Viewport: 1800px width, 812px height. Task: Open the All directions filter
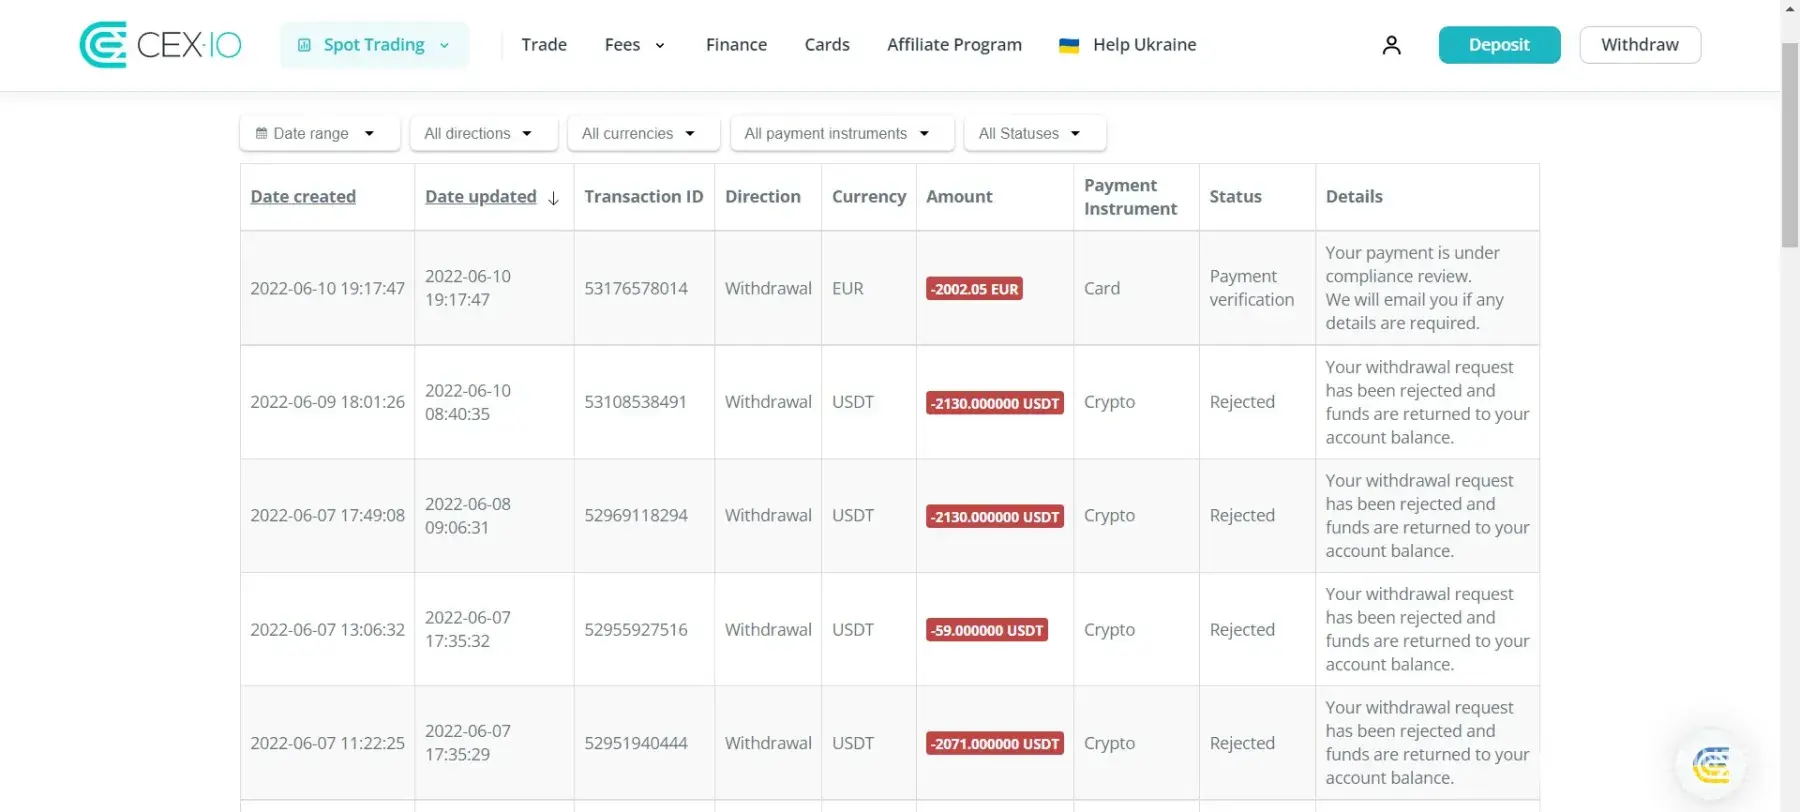click(483, 133)
